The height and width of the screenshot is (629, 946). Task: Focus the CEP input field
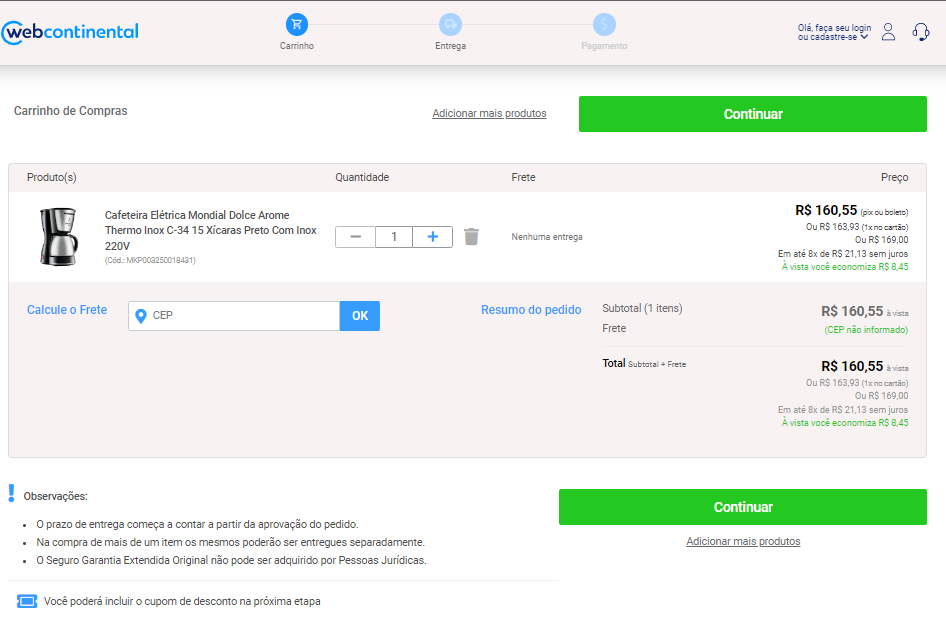[x=234, y=316]
